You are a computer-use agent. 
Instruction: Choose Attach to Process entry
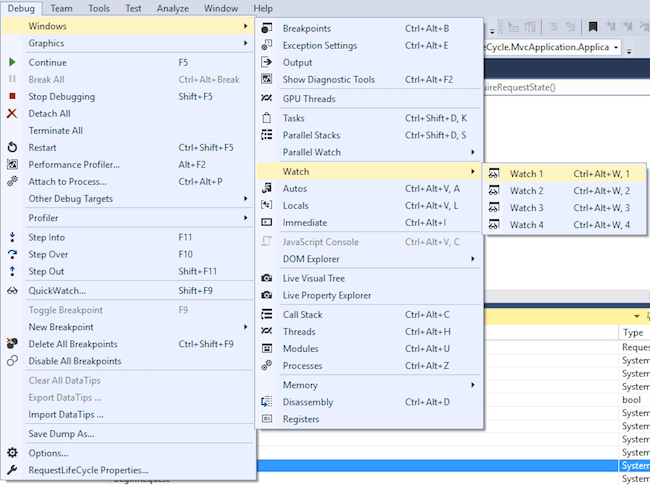(x=128, y=181)
